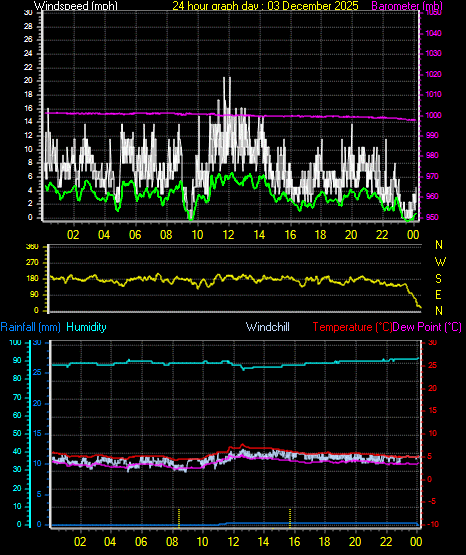Click hour label "00" under the windspeed chart

[x=413, y=235]
